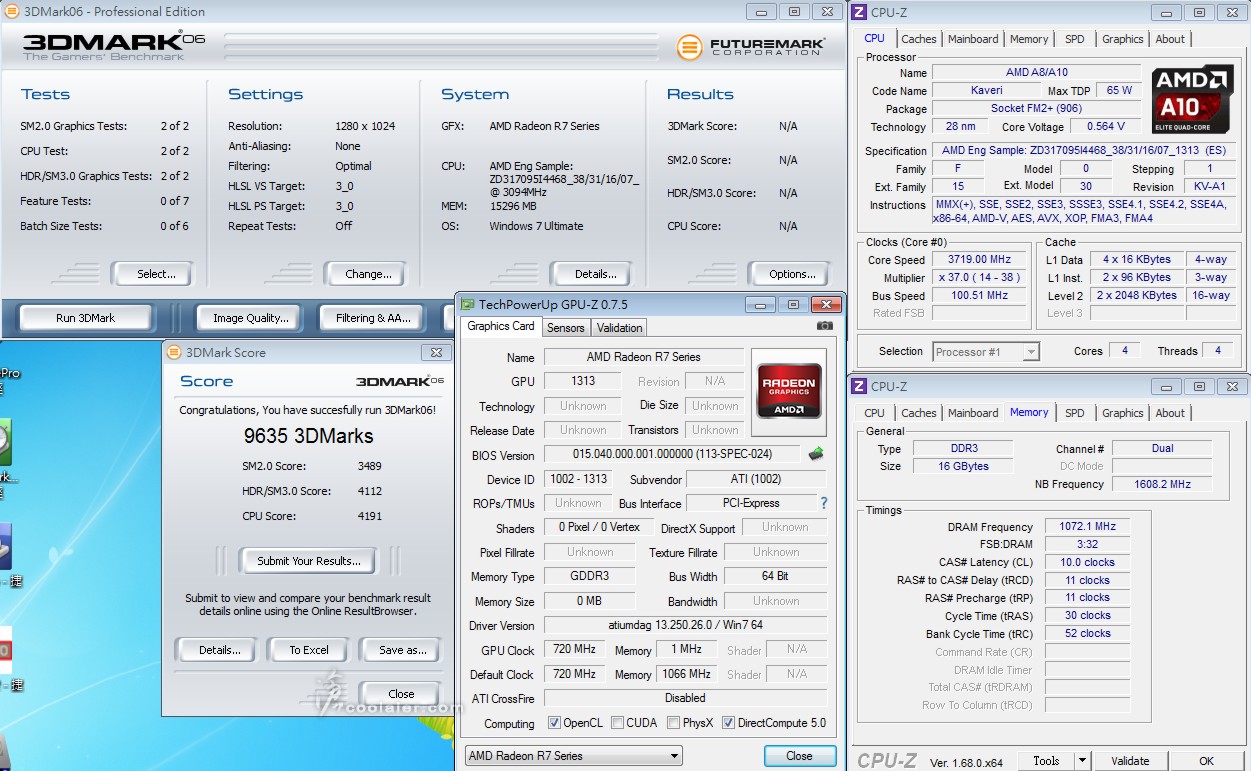This screenshot has width=1251, height=771.
Task: Click the Radeon Graphics logo in GPU-Z
Action: 789,392
